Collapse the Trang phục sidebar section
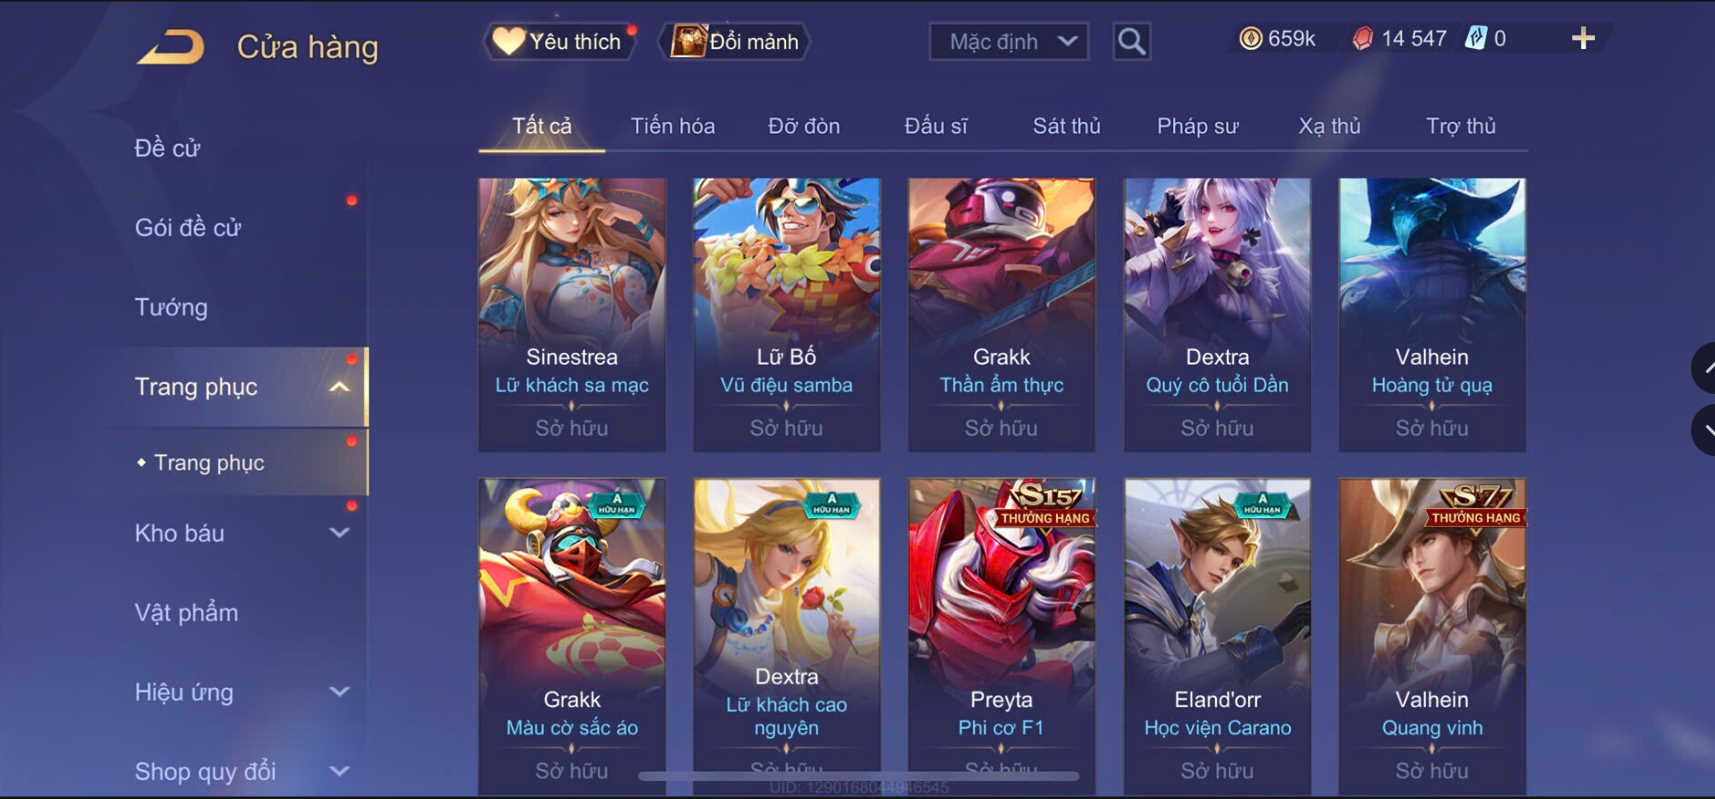The width and height of the screenshot is (1715, 799). tap(340, 387)
